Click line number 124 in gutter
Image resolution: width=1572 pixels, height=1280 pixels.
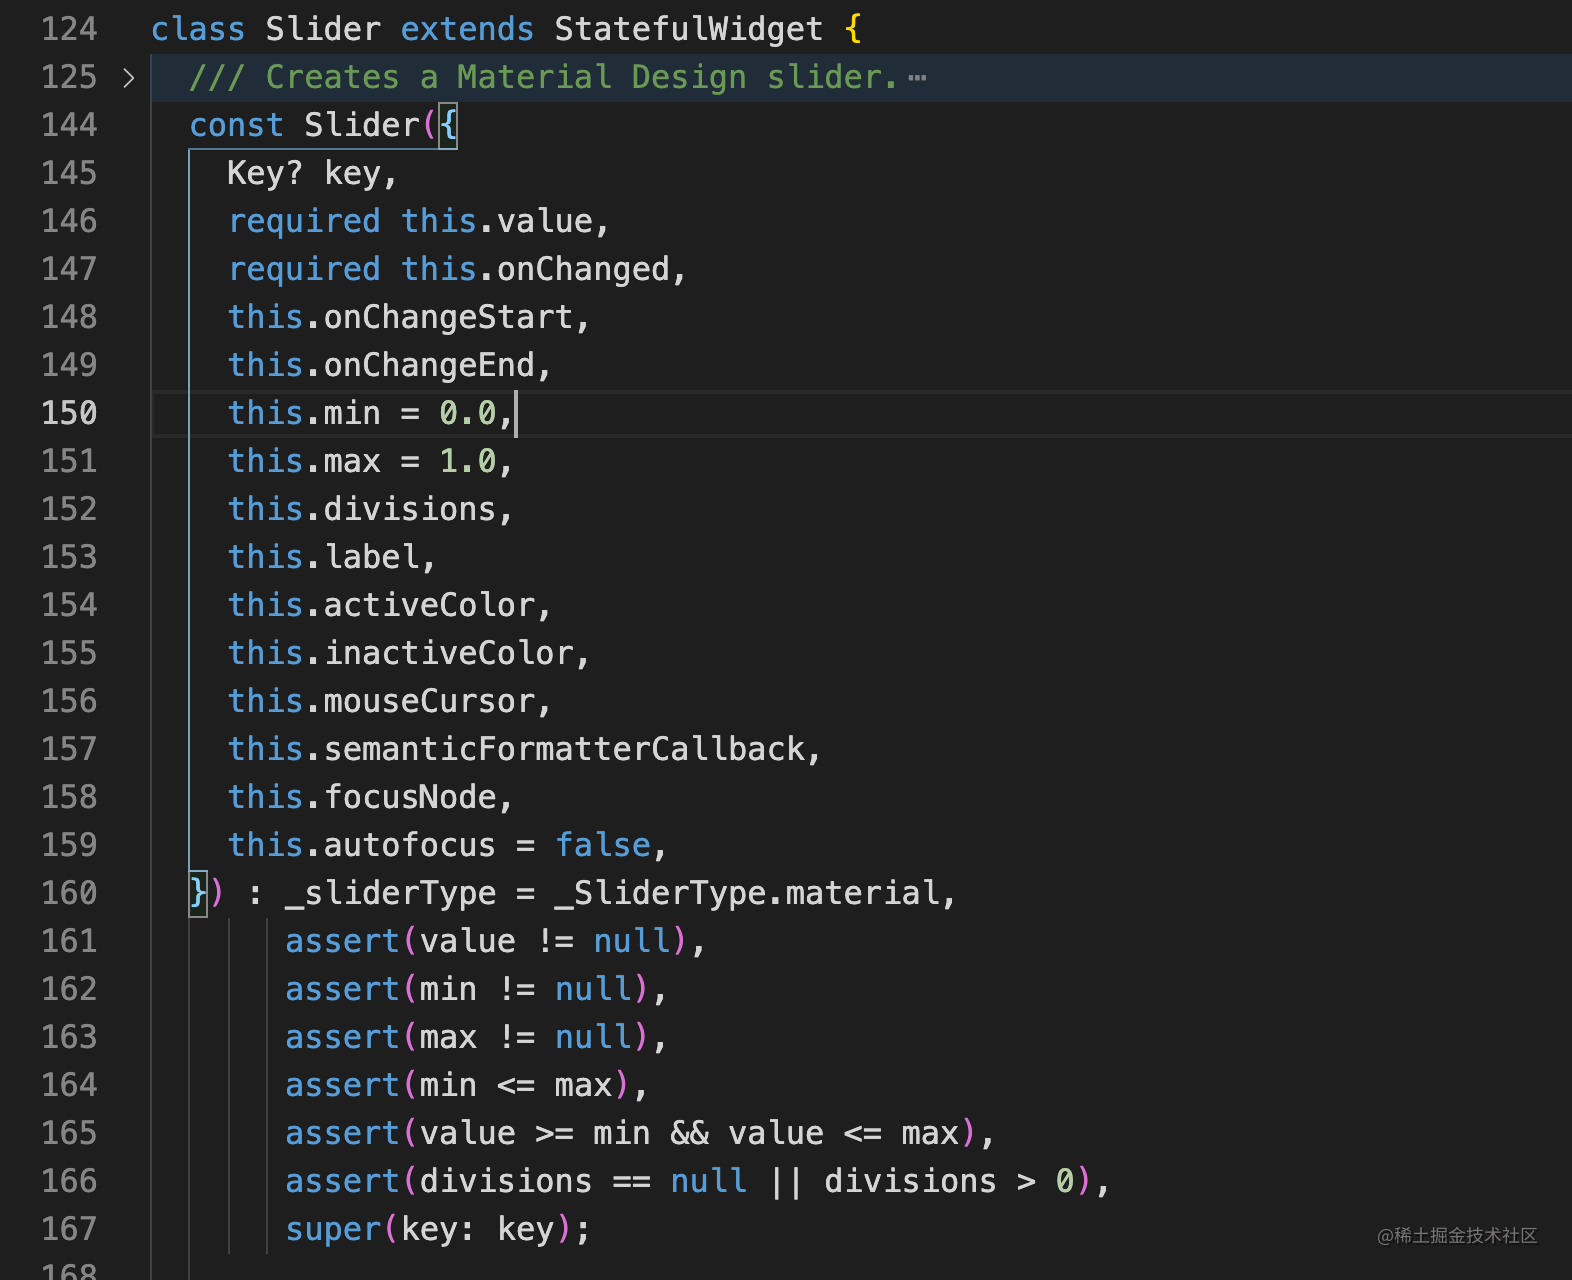69,29
